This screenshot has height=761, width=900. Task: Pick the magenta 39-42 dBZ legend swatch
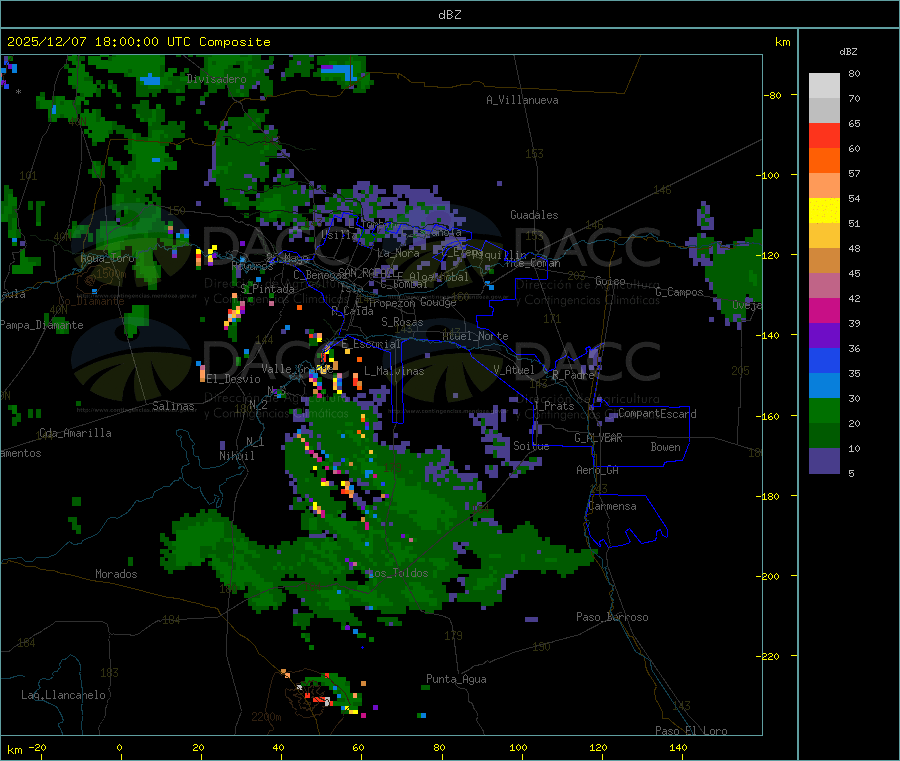pyautogui.click(x=824, y=310)
